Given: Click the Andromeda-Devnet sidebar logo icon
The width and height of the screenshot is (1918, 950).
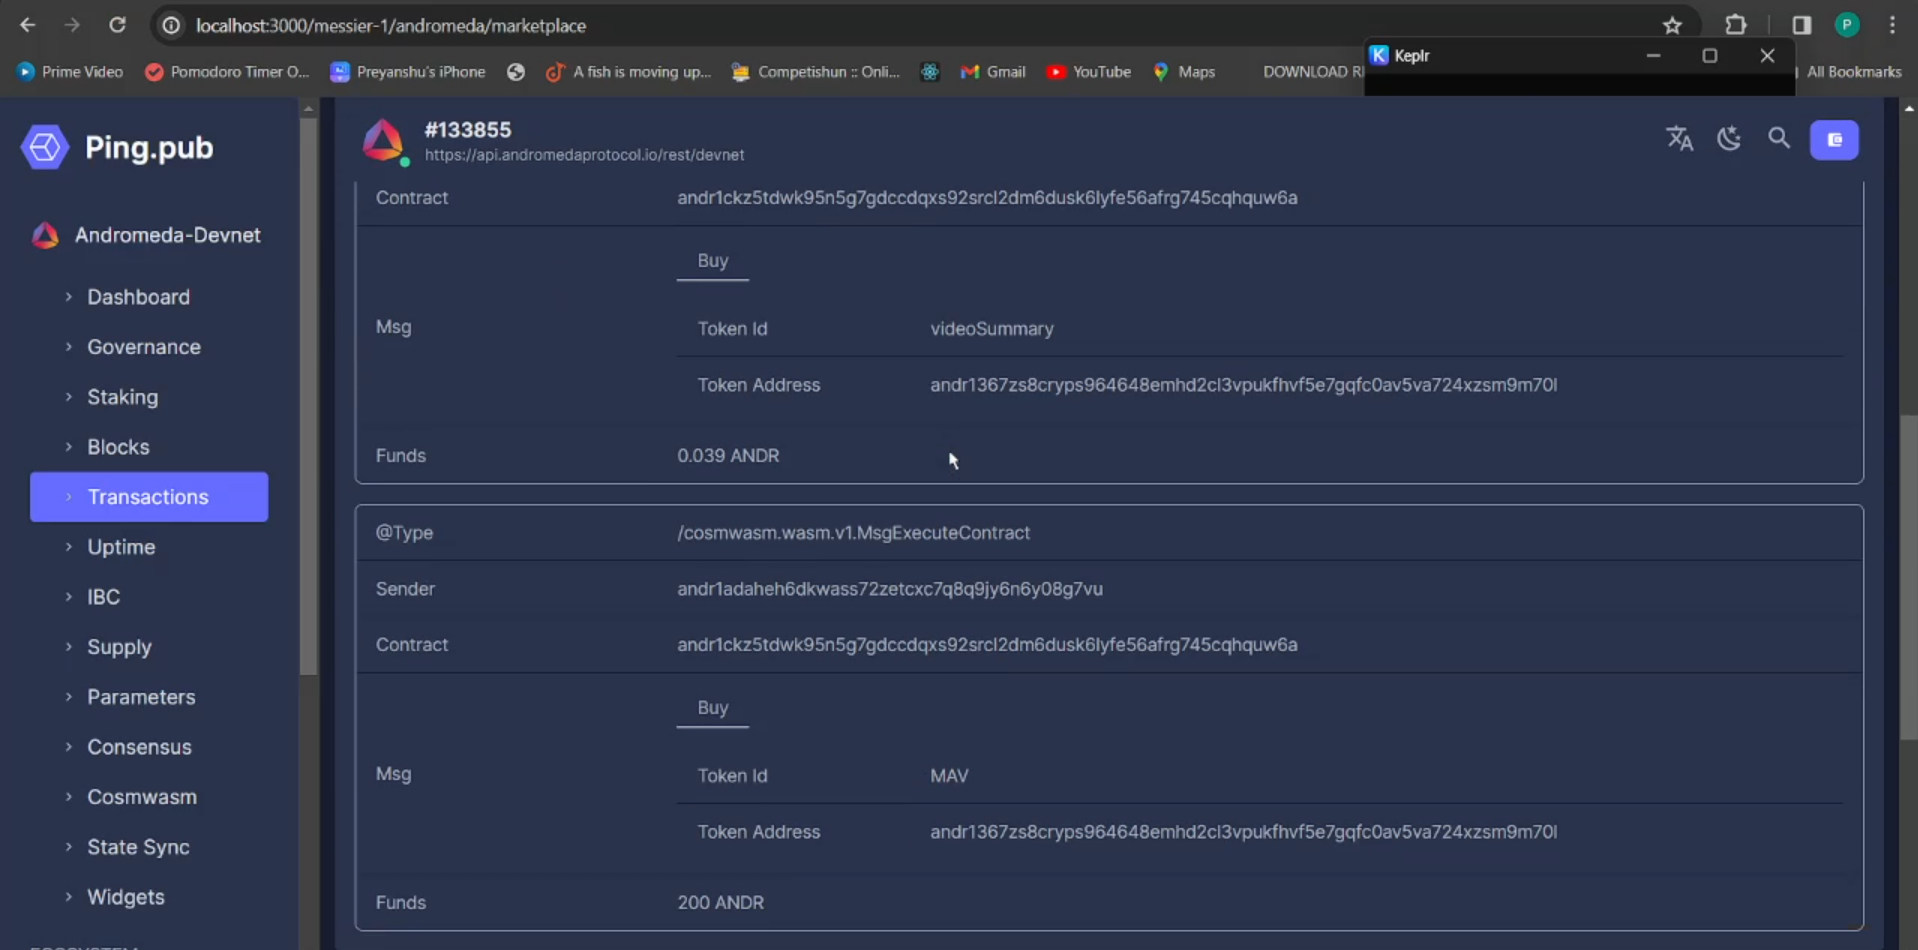Looking at the screenshot, I should coord(45,235).
